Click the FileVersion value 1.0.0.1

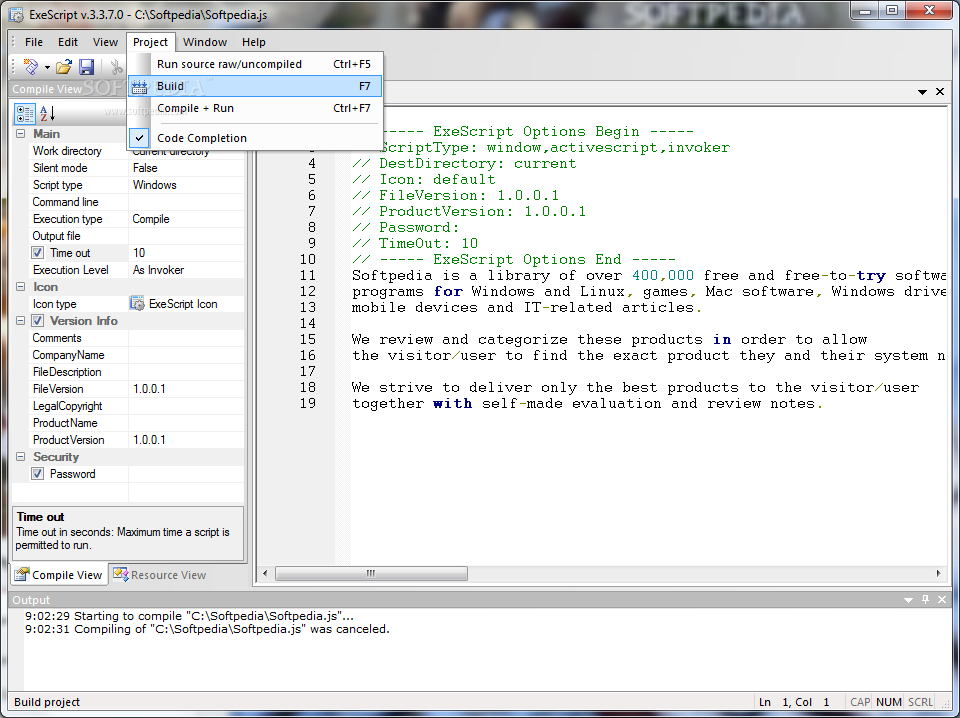187,389
